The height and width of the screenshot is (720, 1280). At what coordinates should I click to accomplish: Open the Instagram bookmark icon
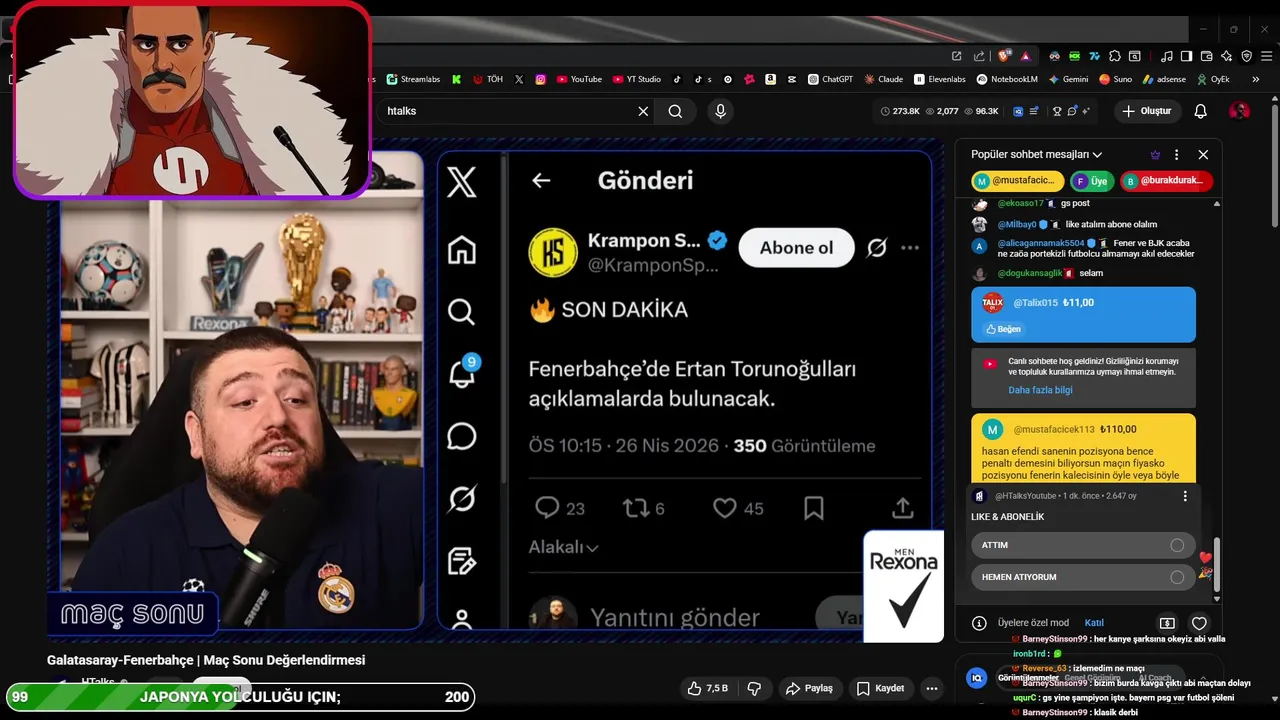pos(541,79)
